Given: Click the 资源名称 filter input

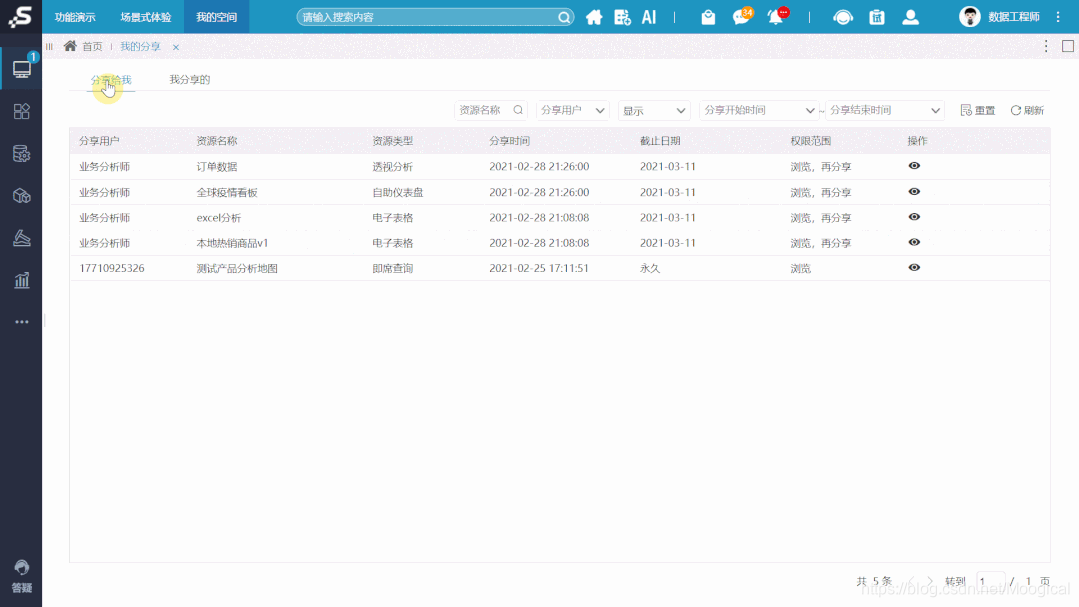Looking at the screenshot, I should [x=491, y=110].
